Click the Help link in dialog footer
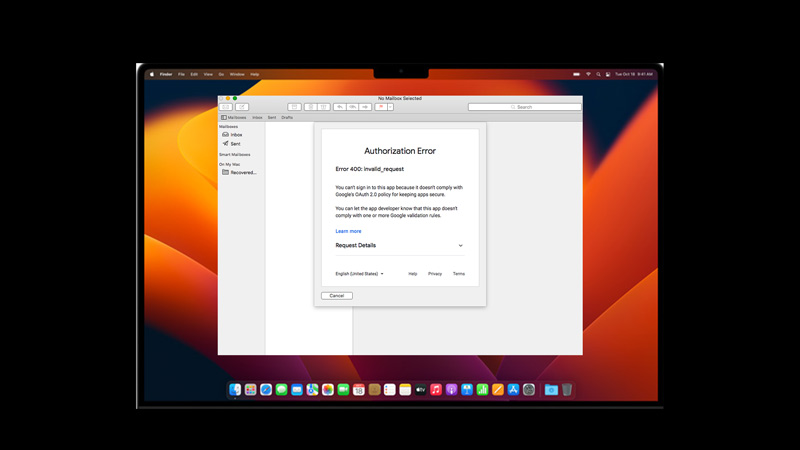800x450 pixels. pos(413,274)
